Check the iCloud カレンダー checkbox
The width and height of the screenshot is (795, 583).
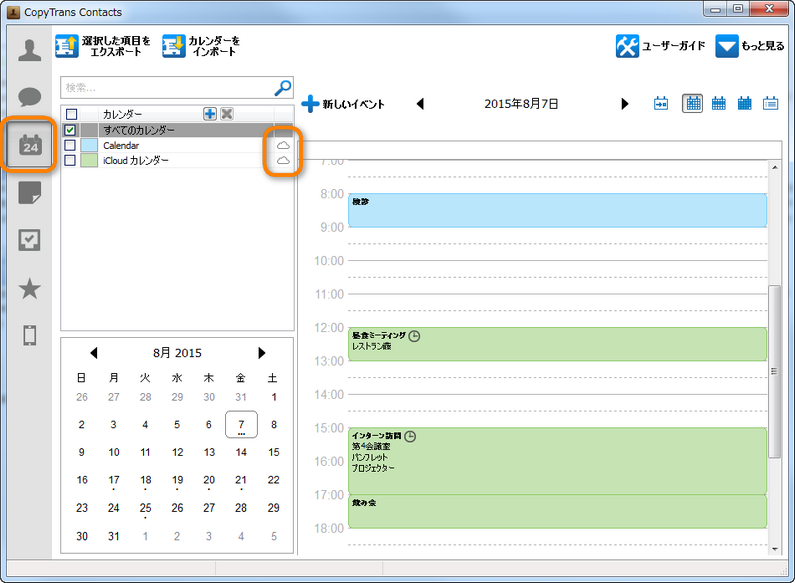(x=70, y=160)
